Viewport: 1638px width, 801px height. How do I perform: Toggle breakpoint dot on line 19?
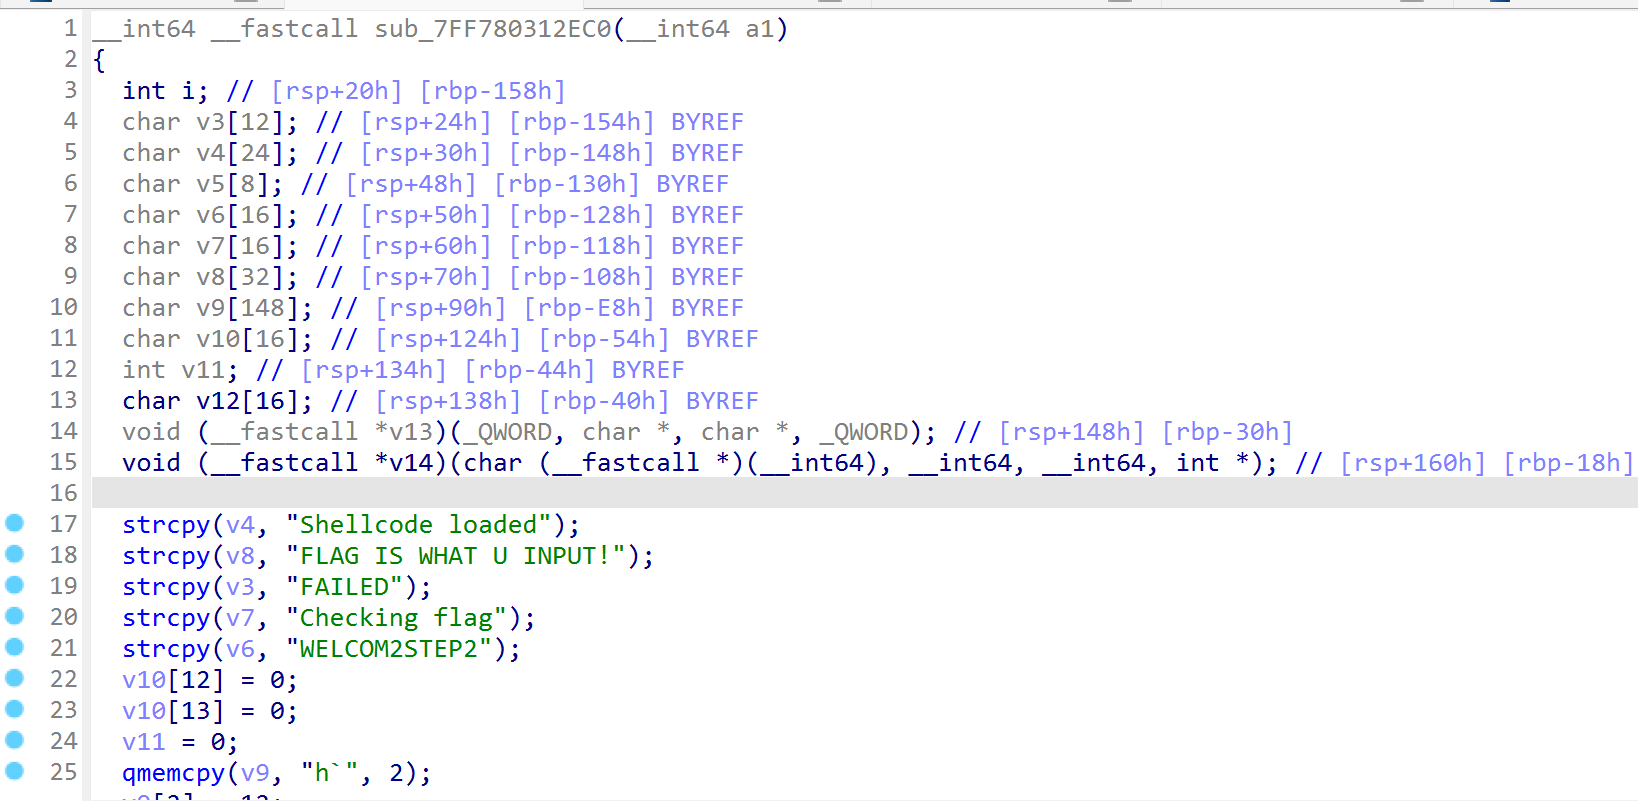pos(15,585)
